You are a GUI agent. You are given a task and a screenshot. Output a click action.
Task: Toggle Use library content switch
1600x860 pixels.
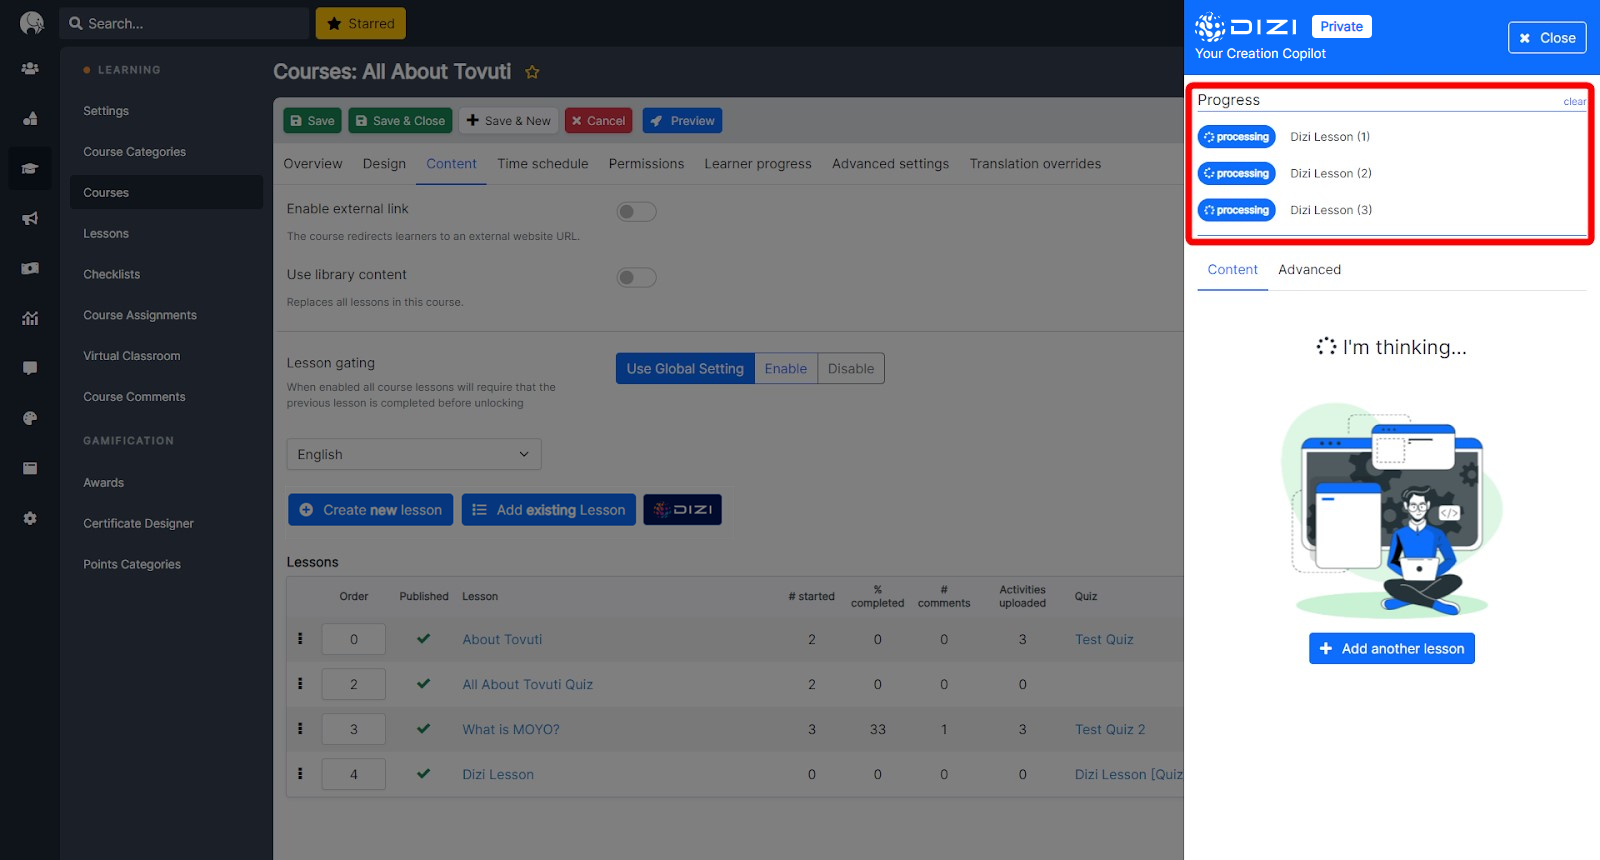coord(636,277)
